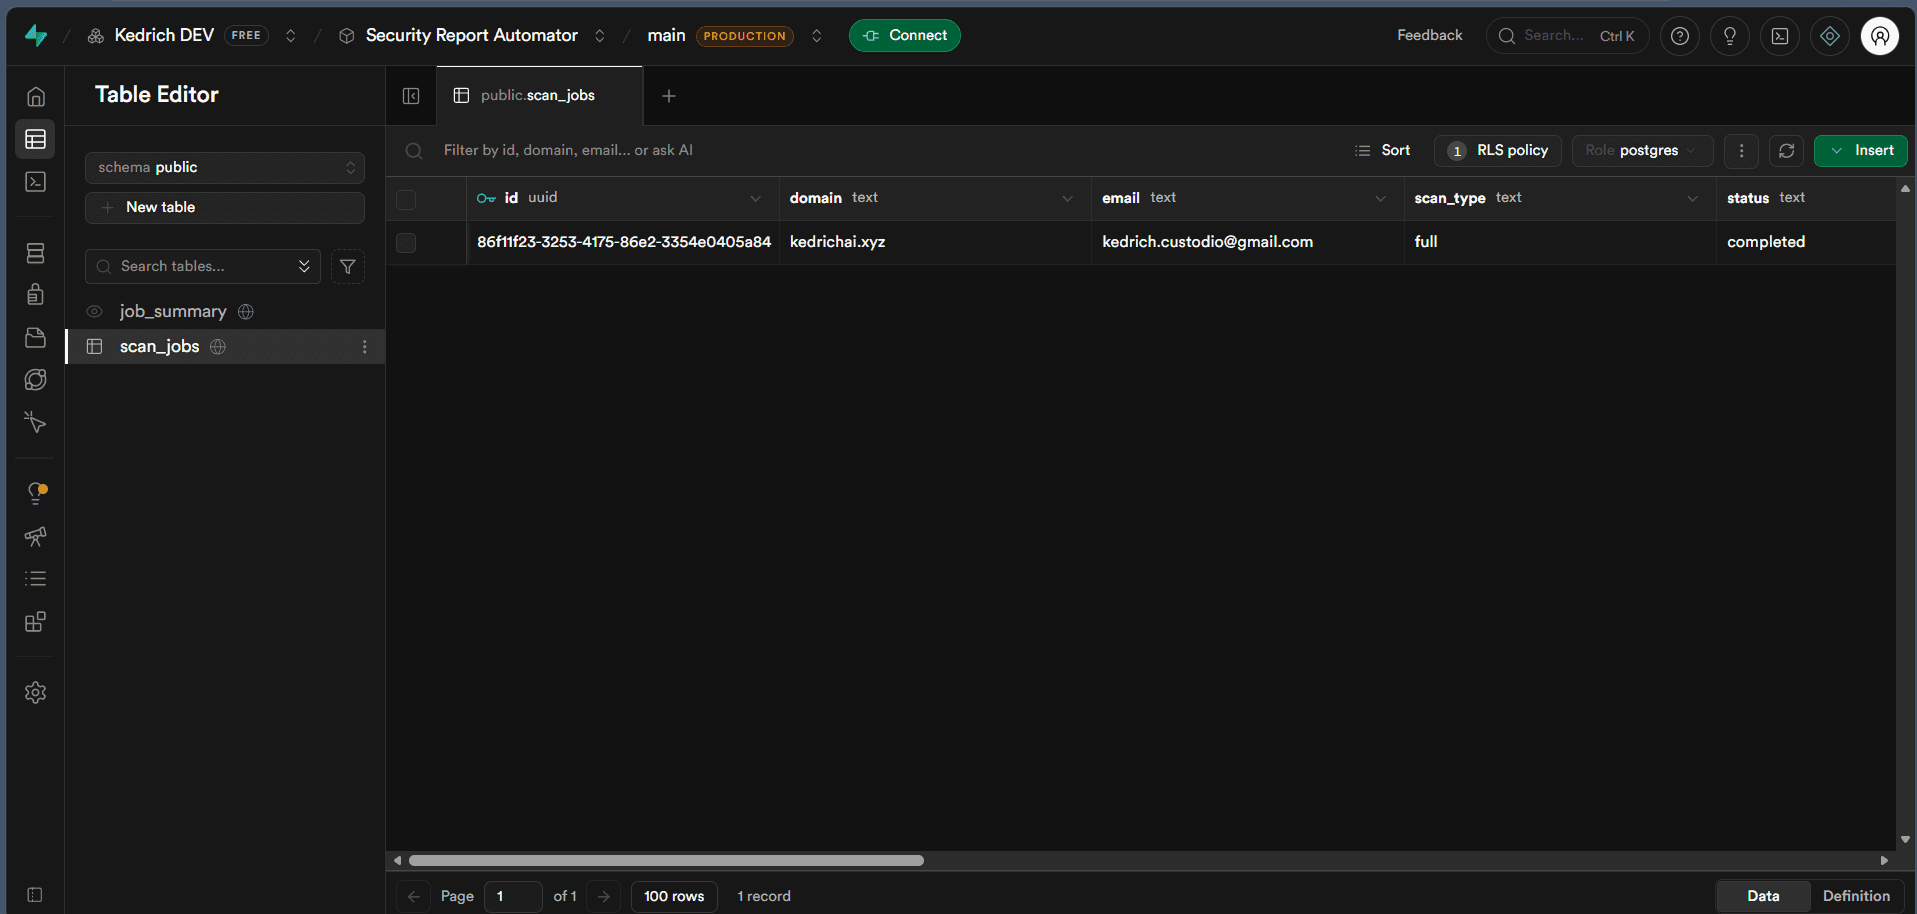Click the horizontal scrollbar thumb
Screen dimensions: 1917x914
click(x=666, y=861)
